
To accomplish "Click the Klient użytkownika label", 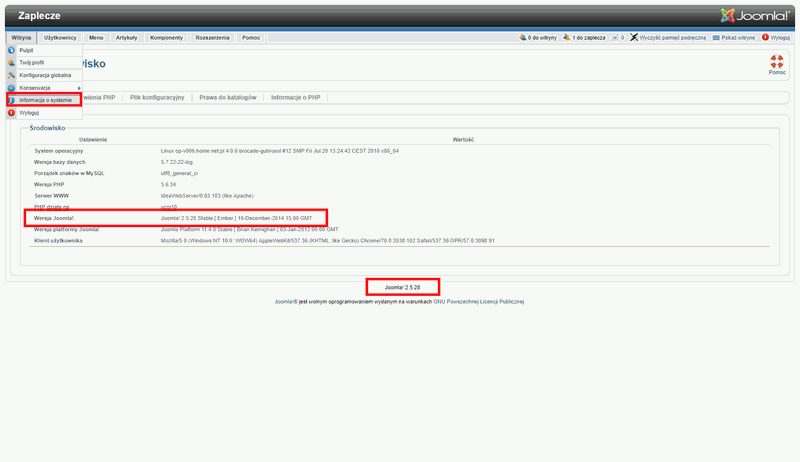I will [58, 241].
